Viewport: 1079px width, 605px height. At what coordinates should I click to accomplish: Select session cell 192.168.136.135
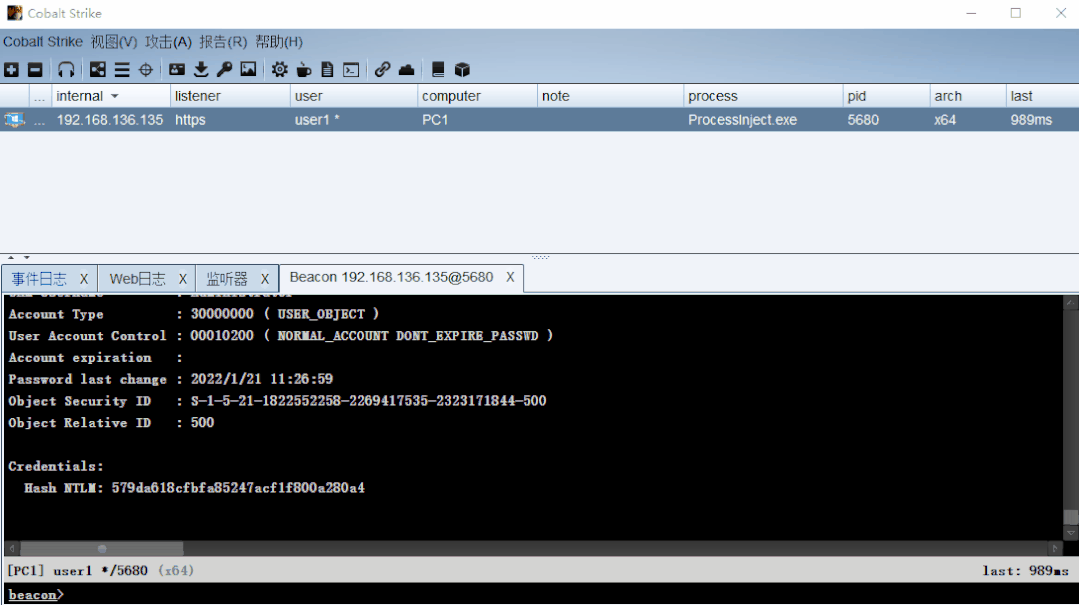110,120
